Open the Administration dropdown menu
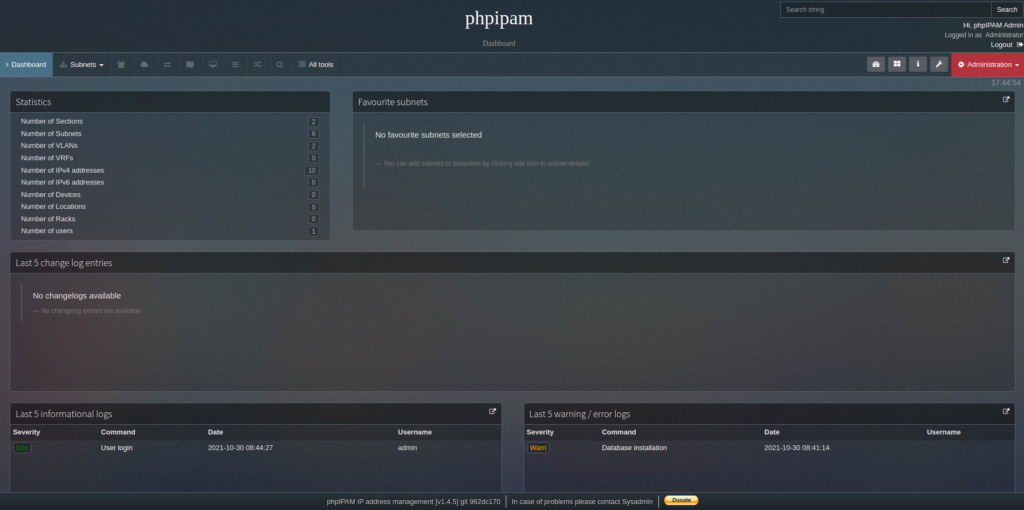 coord(987,65)
